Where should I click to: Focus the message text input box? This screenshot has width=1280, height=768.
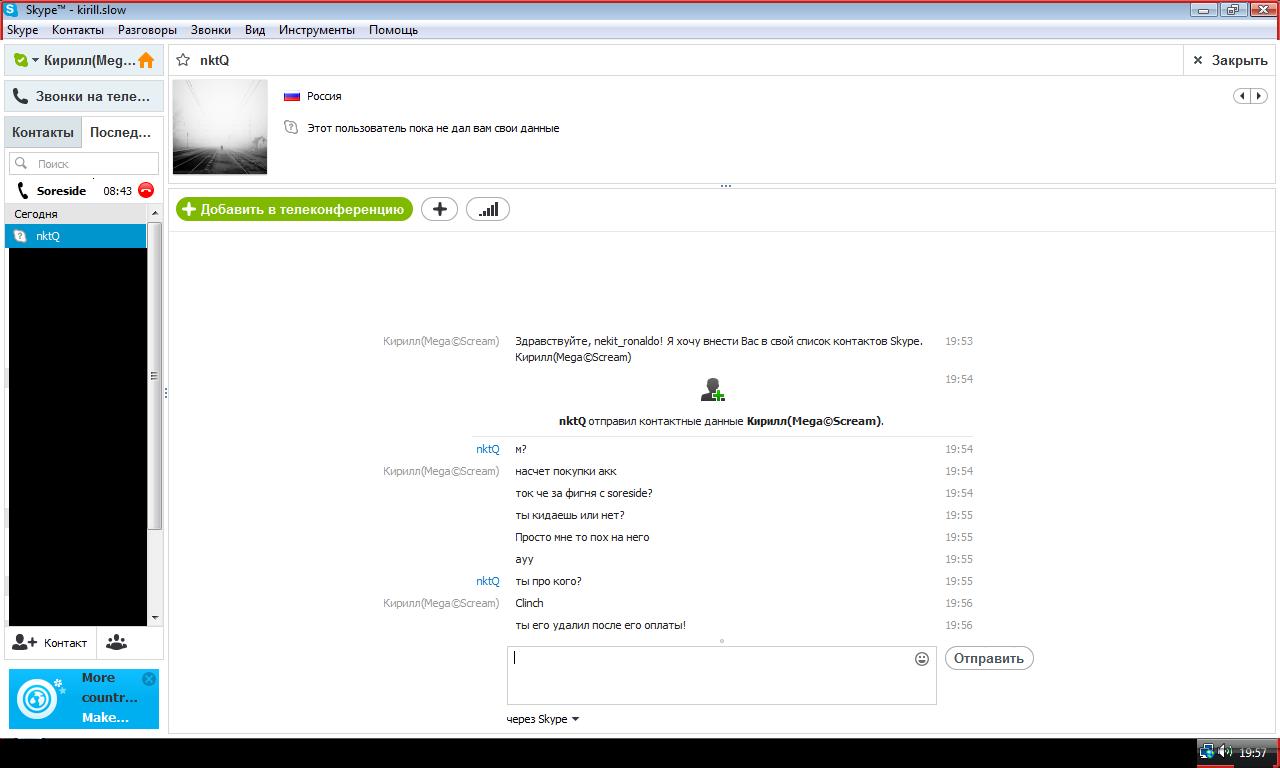pos(721,675)
